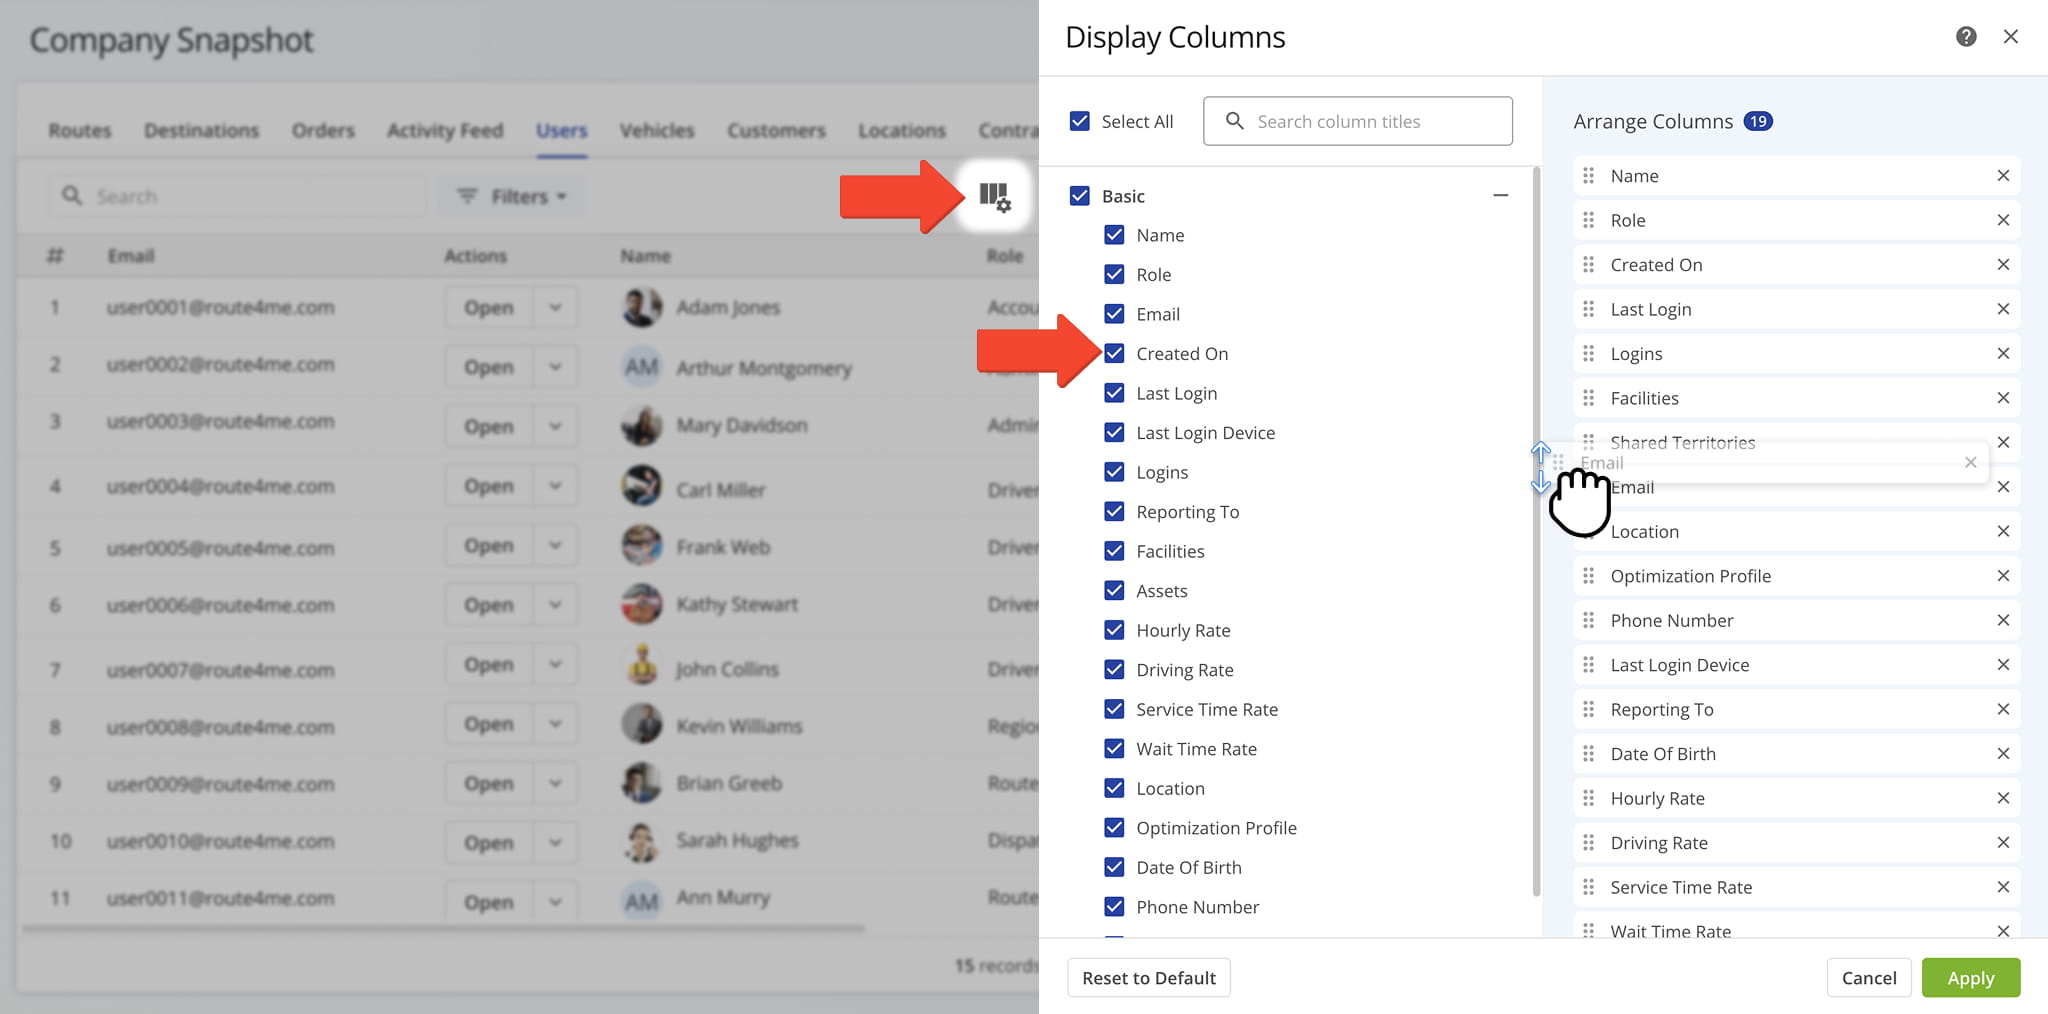Viewport: 2048px width, 1014px height.
Task: Switch to the Orders tab
Action: (x=323, y=131)
